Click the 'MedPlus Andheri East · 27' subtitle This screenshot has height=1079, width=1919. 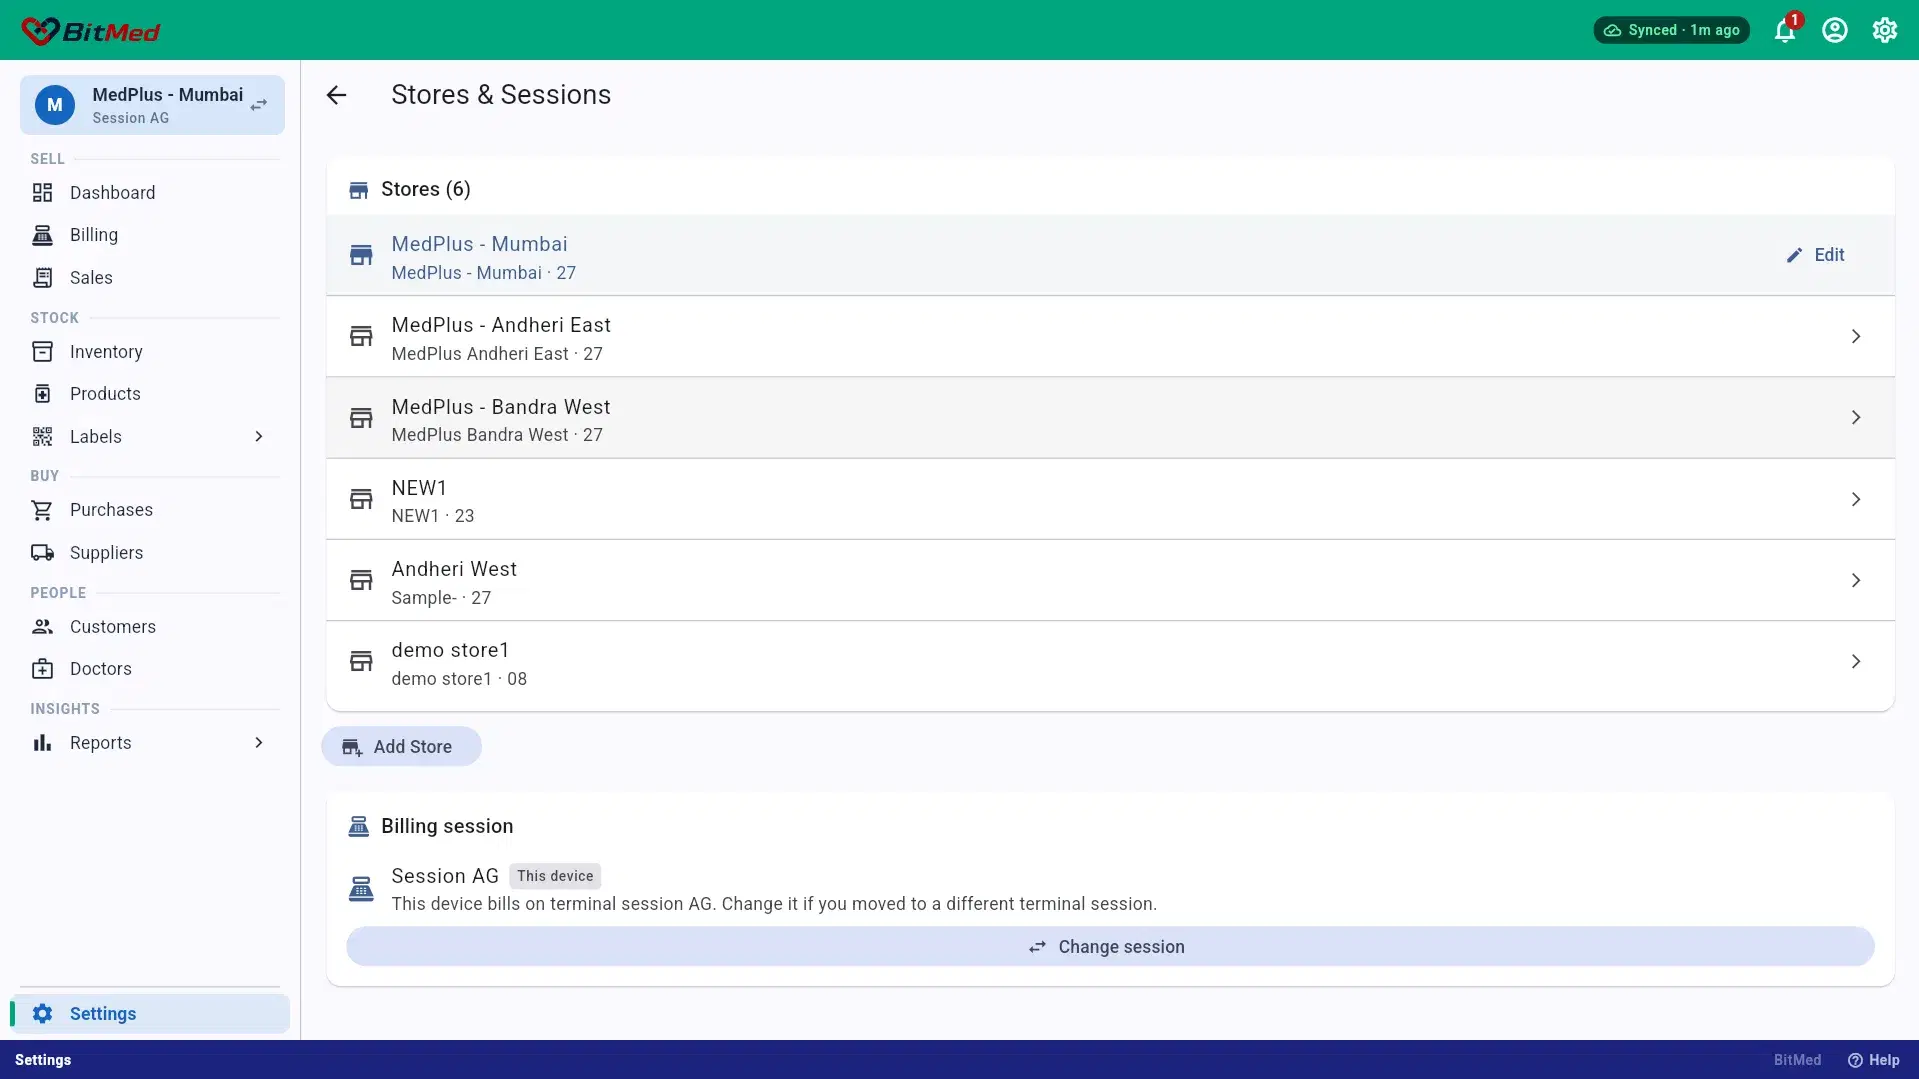click(497, 354)
